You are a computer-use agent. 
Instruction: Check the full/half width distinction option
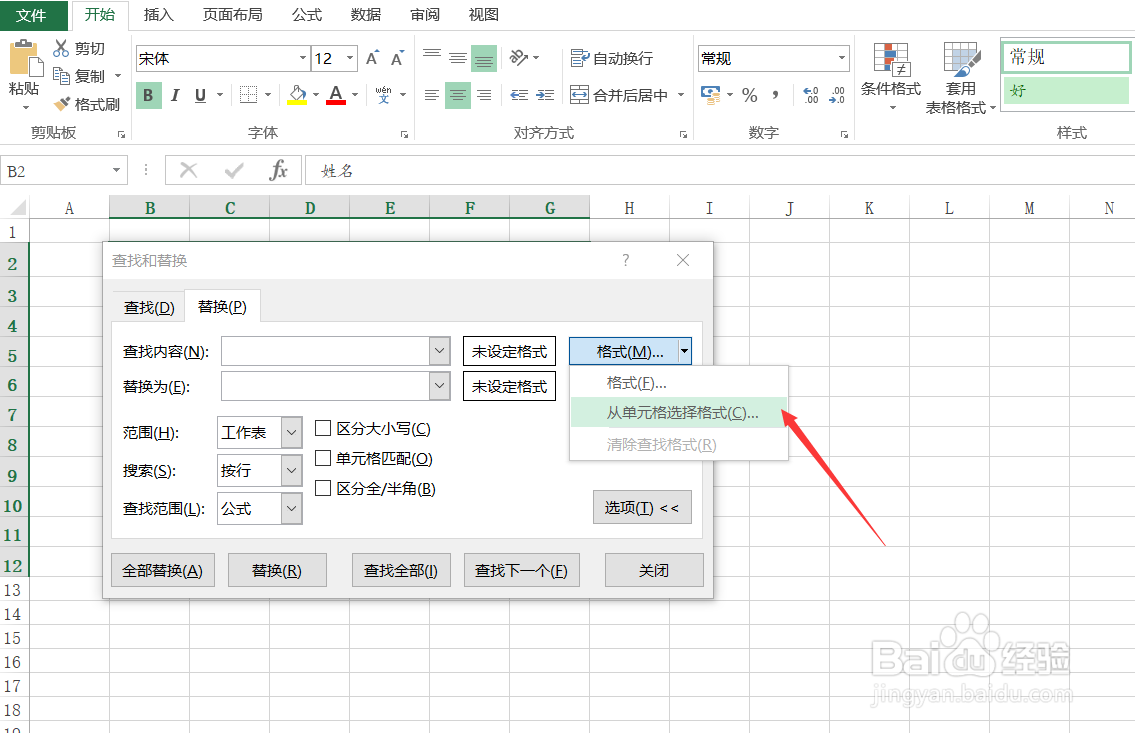[323, 488]
